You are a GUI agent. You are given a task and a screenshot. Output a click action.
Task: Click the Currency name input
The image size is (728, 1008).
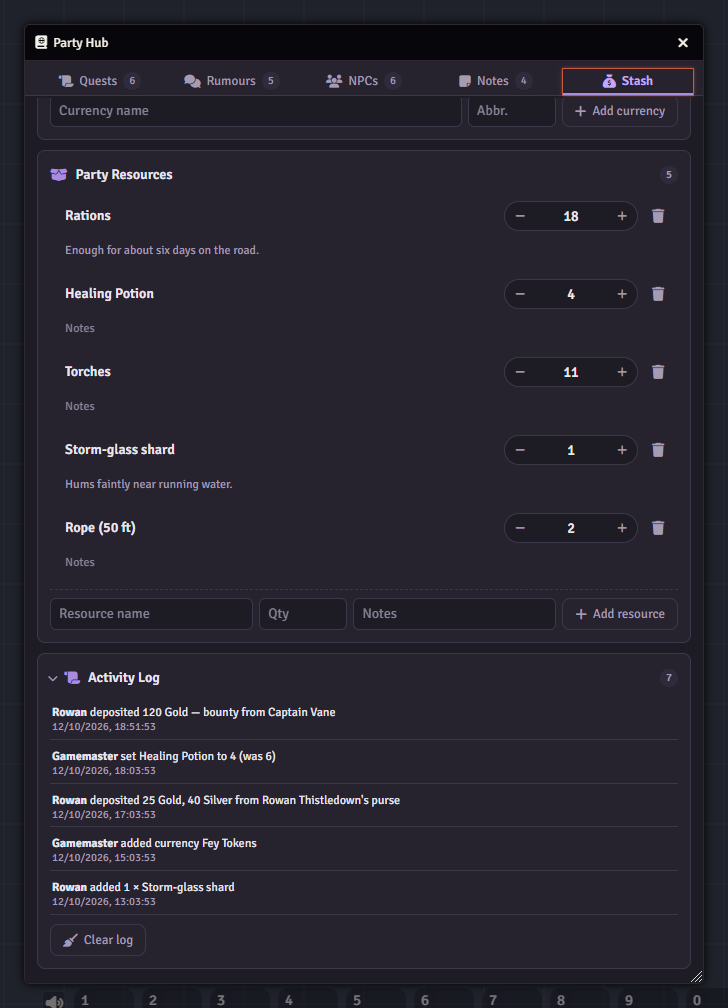256,111
